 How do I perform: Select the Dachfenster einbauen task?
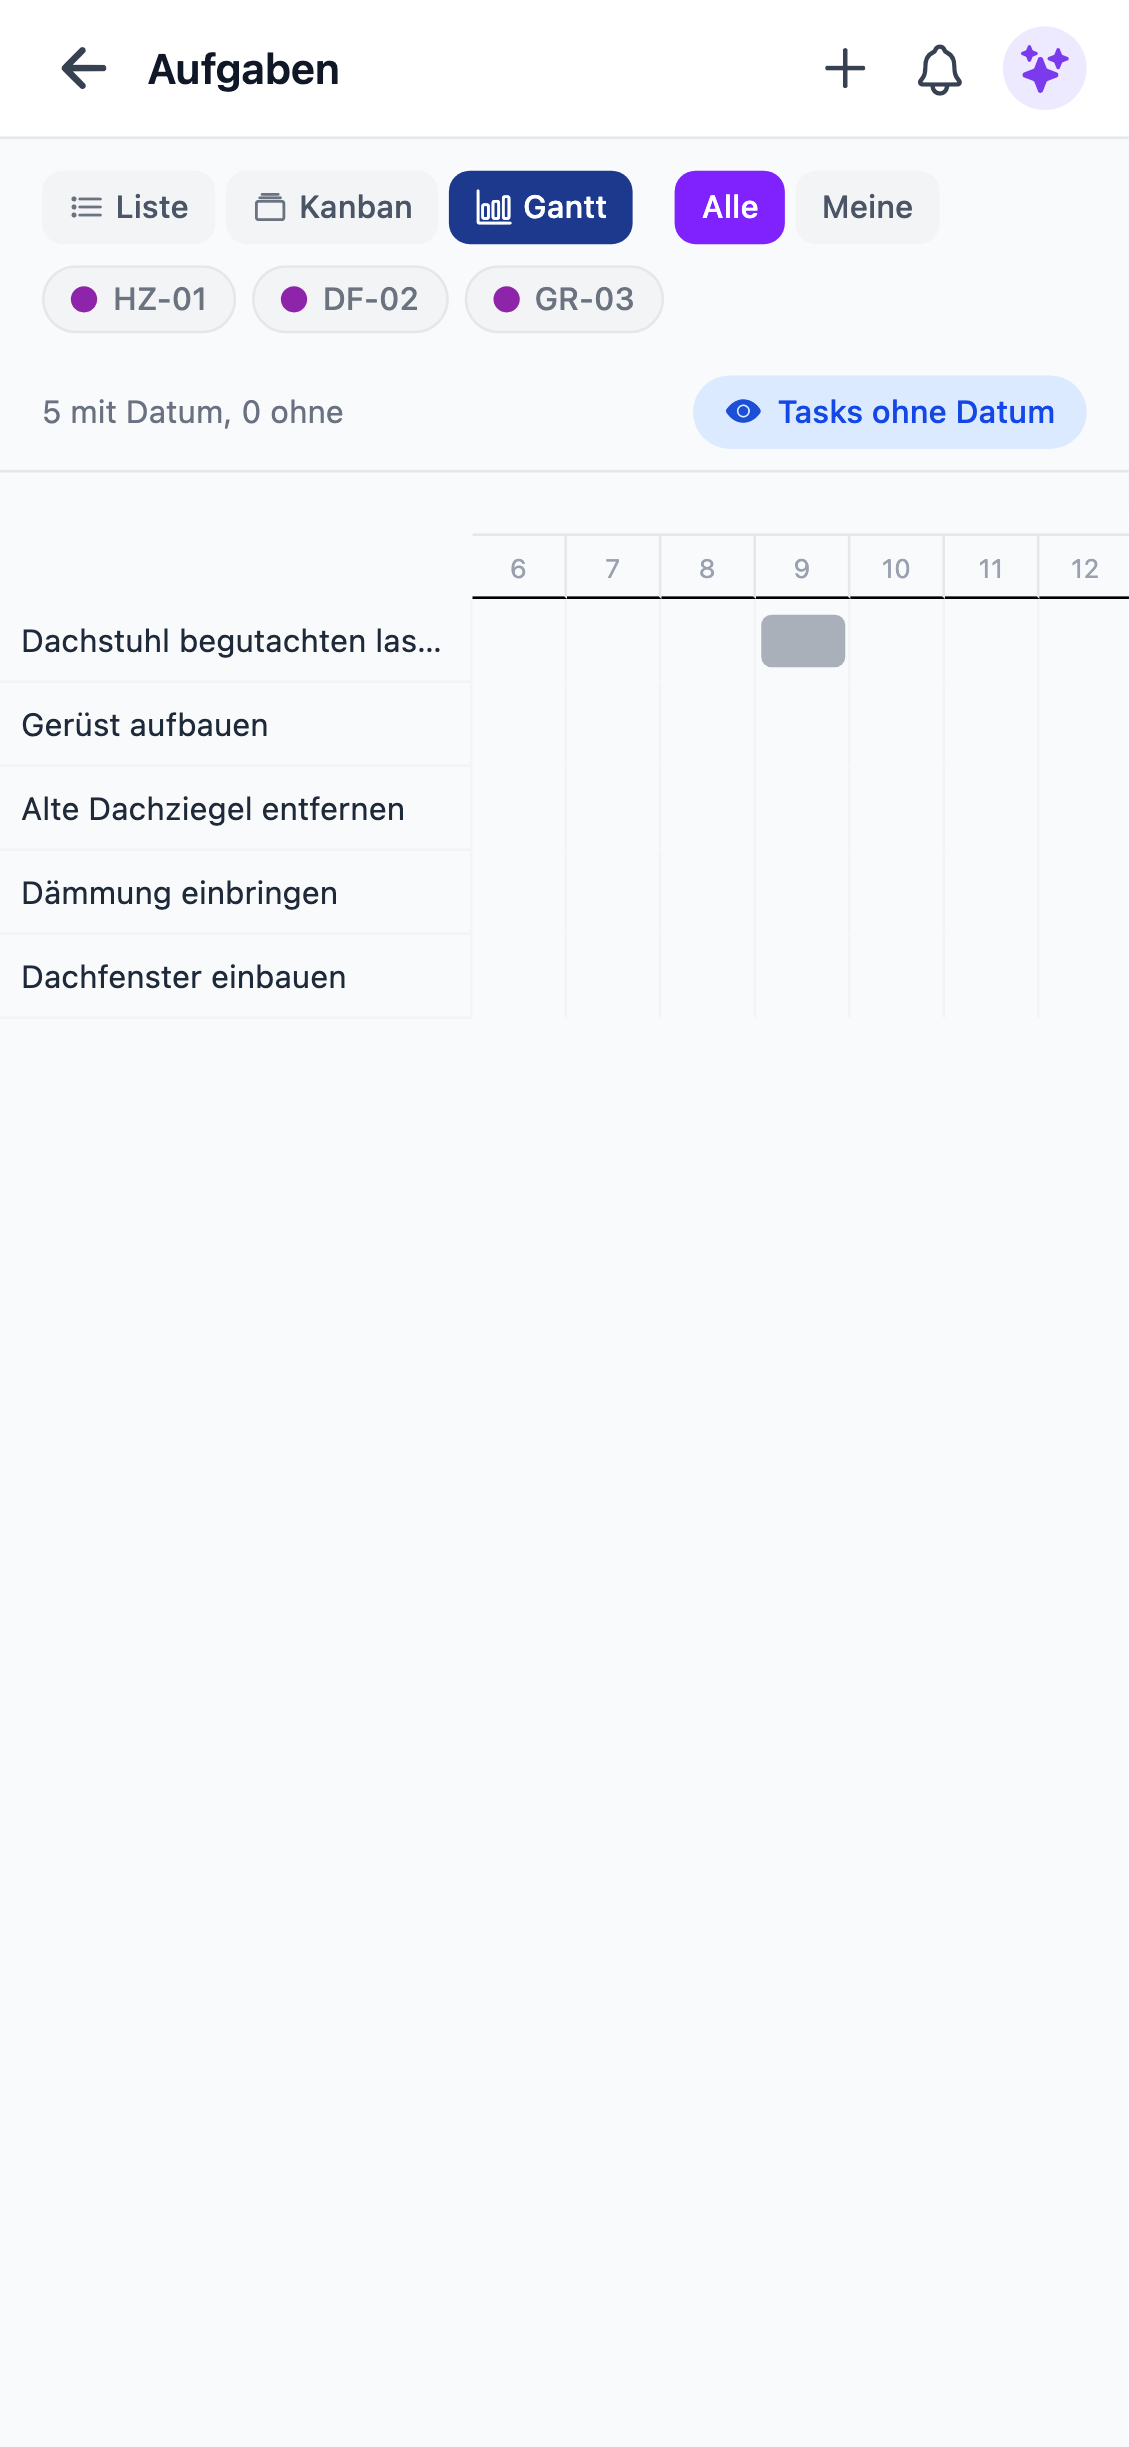(184, 977)
